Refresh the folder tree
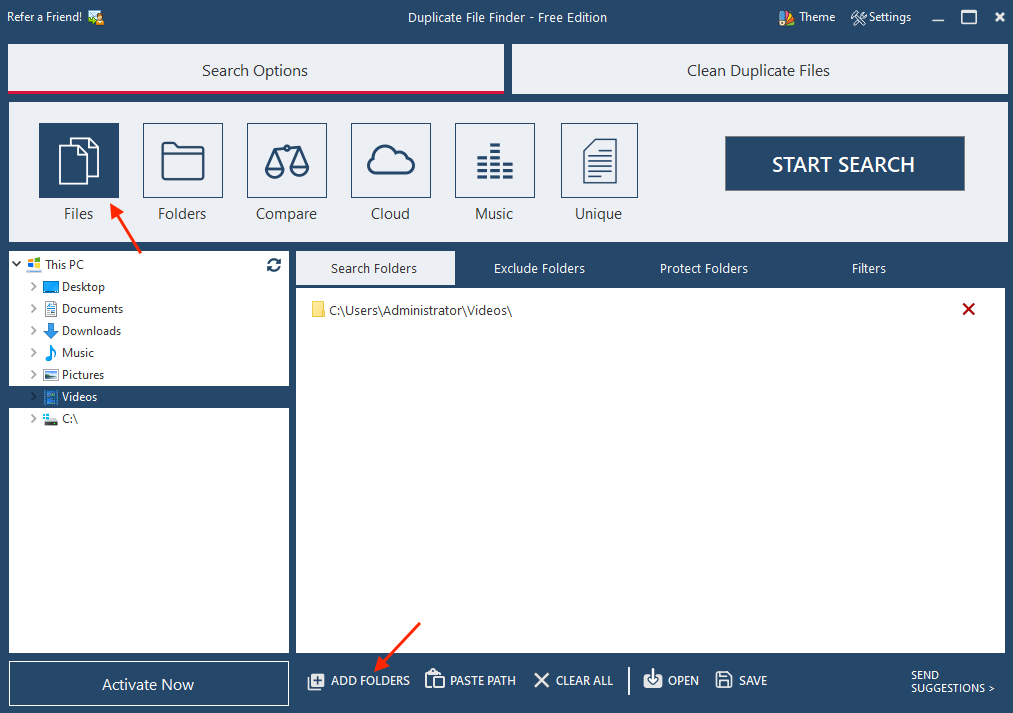The height and width of the screenshot is (713, 1013). coord(274,265)
